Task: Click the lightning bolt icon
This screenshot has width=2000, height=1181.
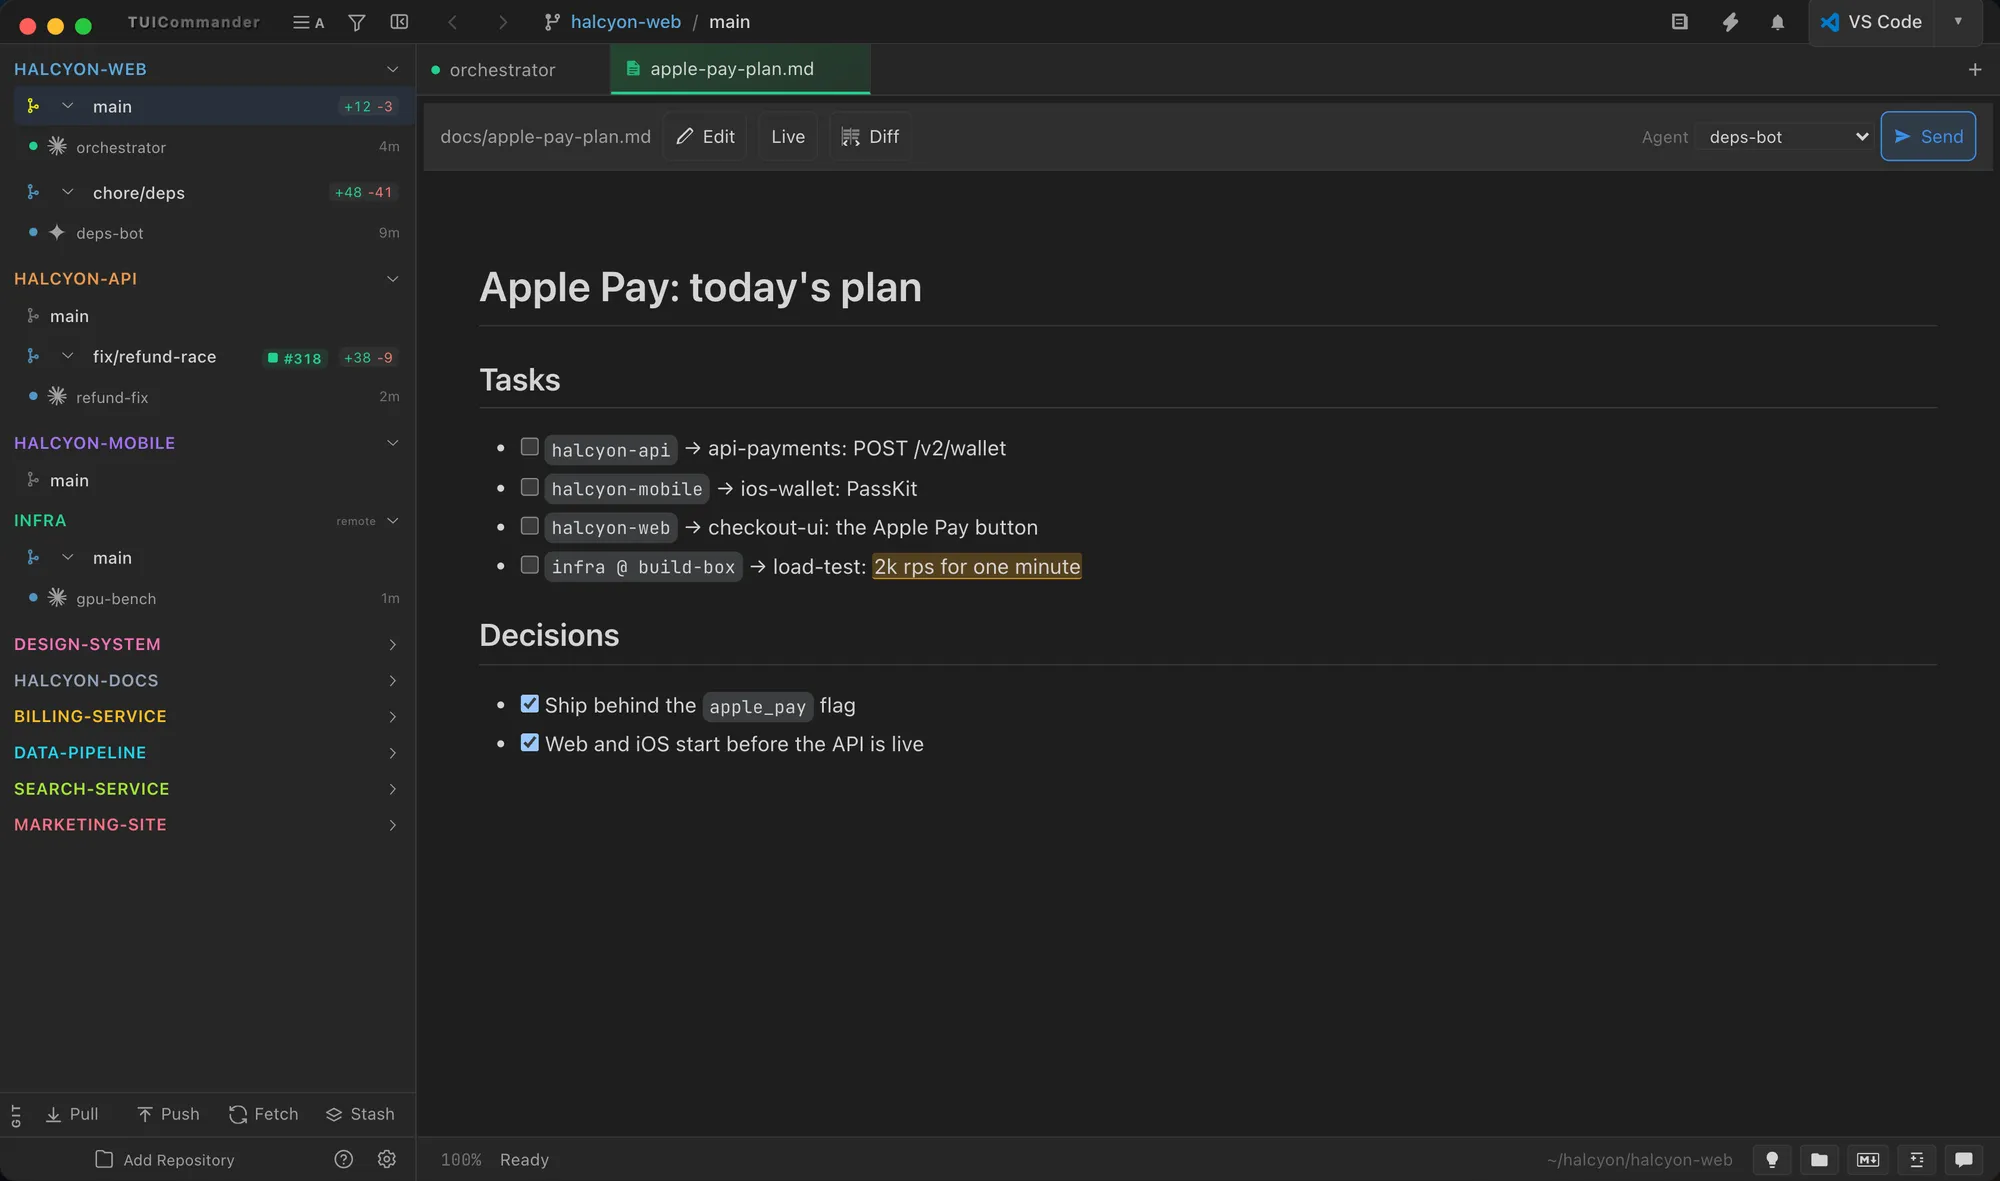Action: pyautogui.click(x=1730, y=22)
